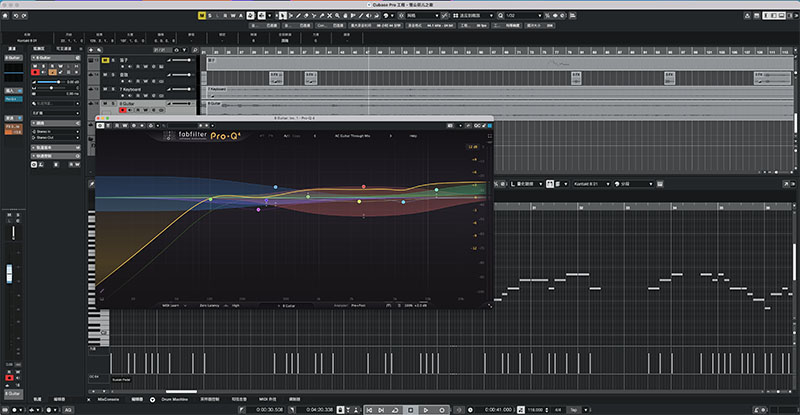The height and width of the screenshot is (415, 800).
Task: Toggle the AQ button bottom left
Action: pos(68,410)
